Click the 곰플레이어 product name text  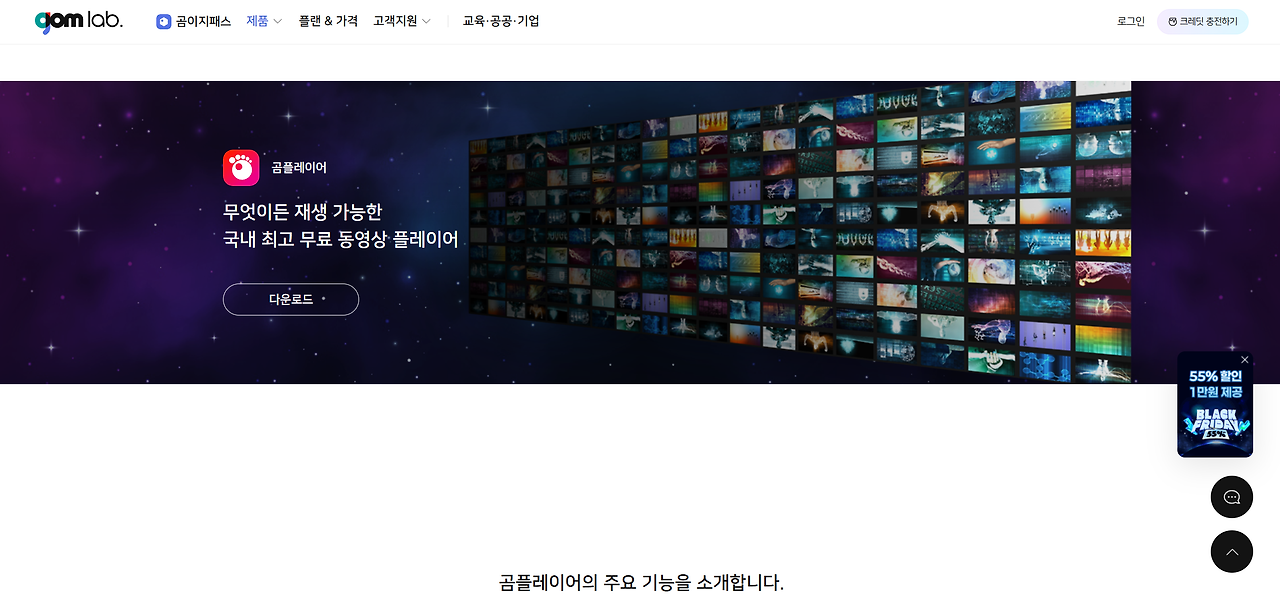coord(299,168)
